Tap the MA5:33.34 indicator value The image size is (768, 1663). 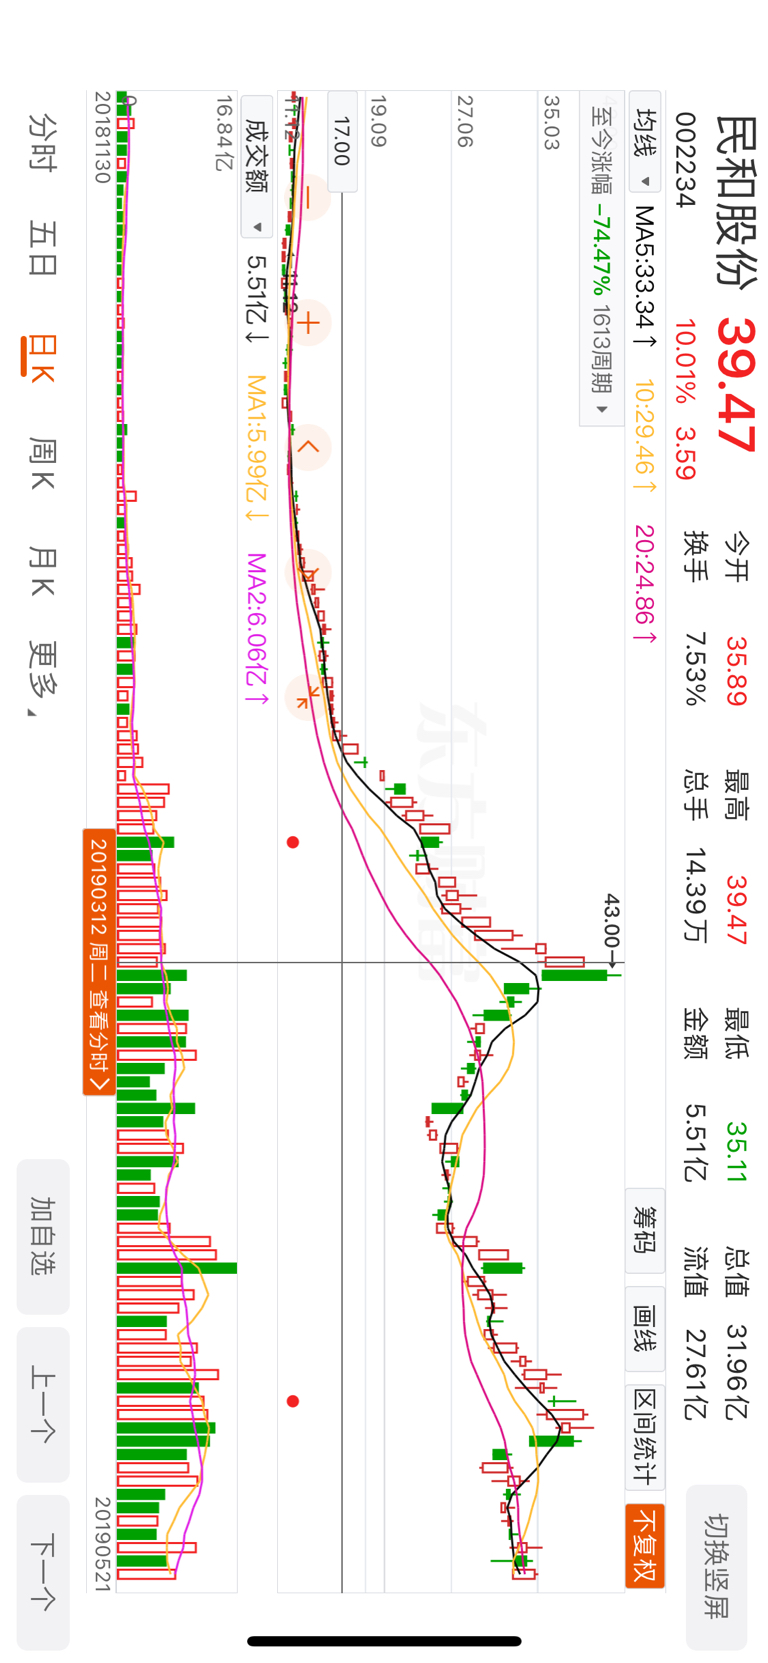coord(645,278)
